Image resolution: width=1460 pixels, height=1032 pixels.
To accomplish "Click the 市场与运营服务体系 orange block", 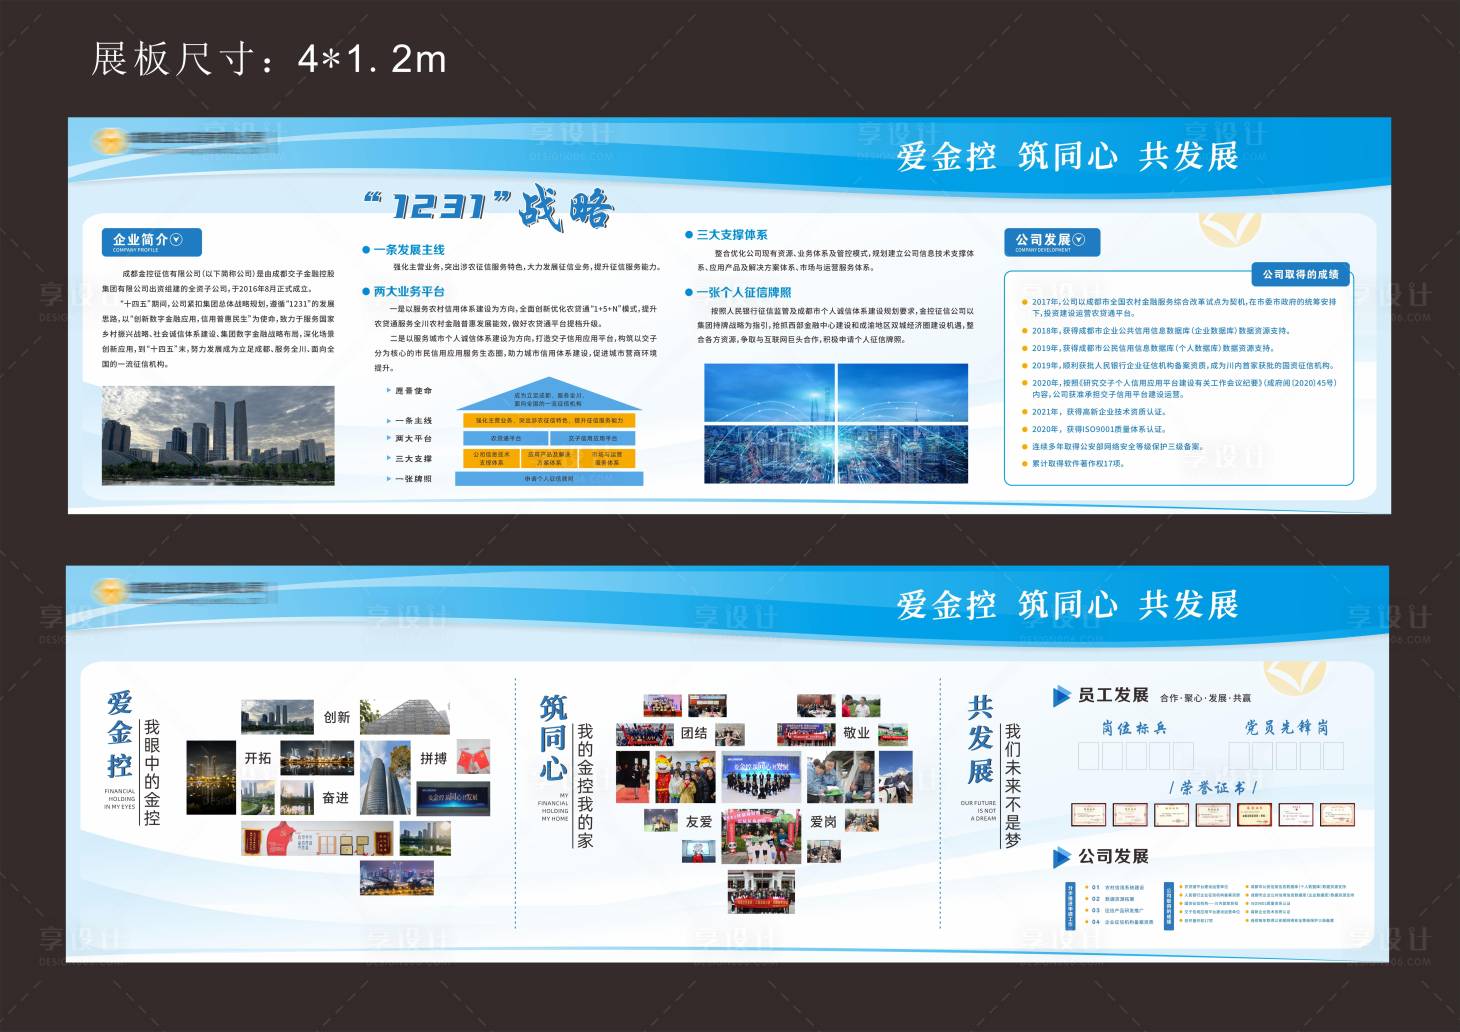I will click(607, 458).
